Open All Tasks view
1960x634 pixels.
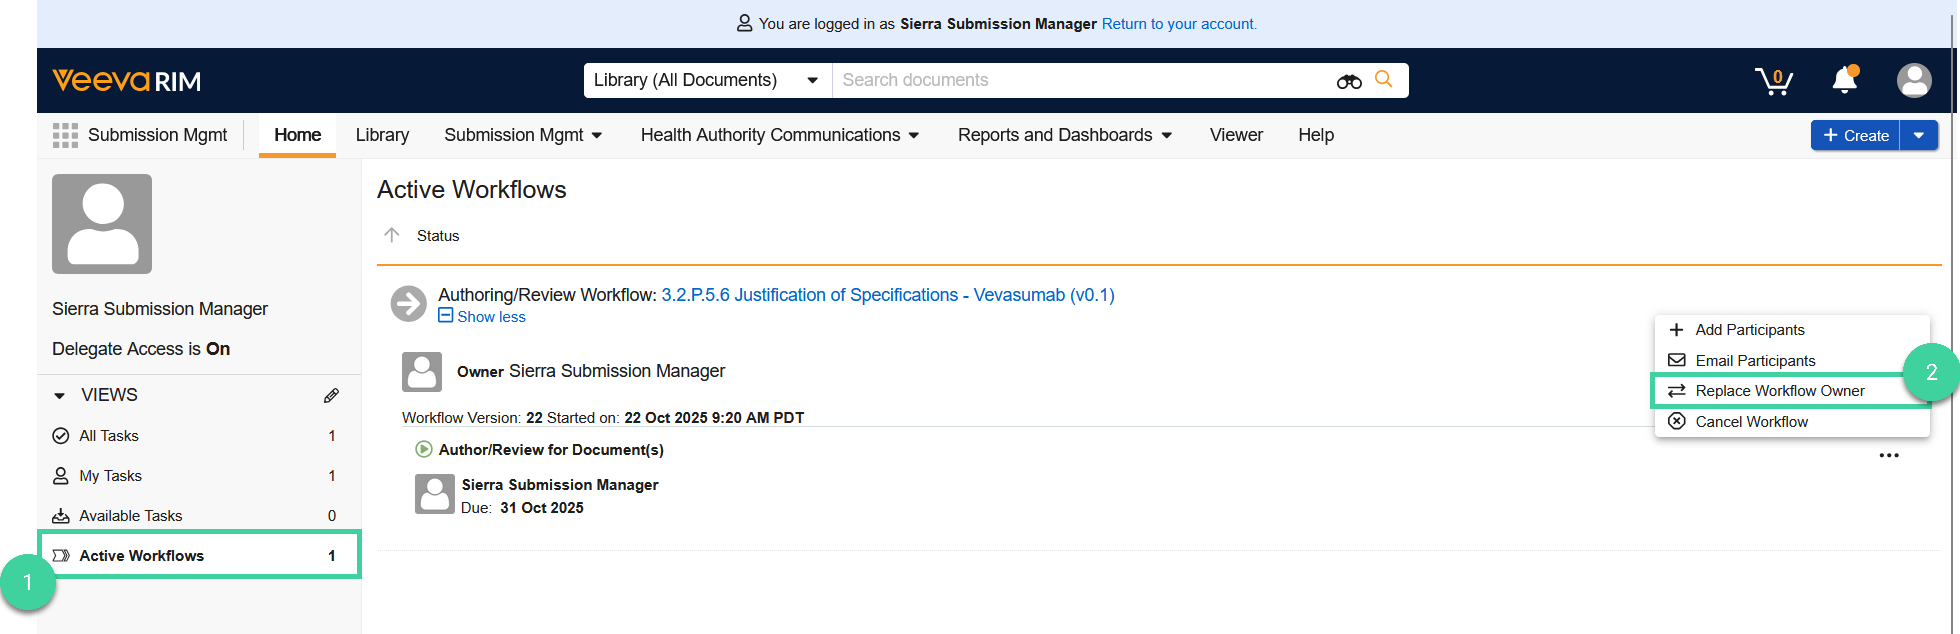(x=198, y=436)
